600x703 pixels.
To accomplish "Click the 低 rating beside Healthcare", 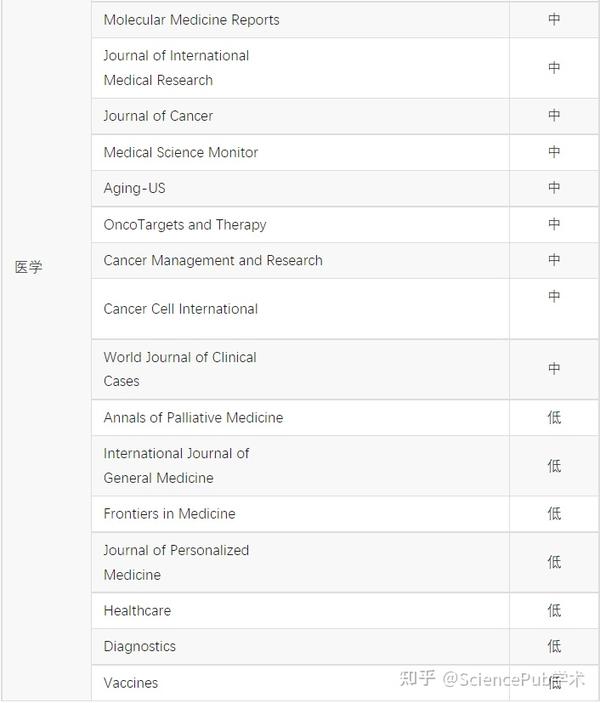I will pos(554,610).
